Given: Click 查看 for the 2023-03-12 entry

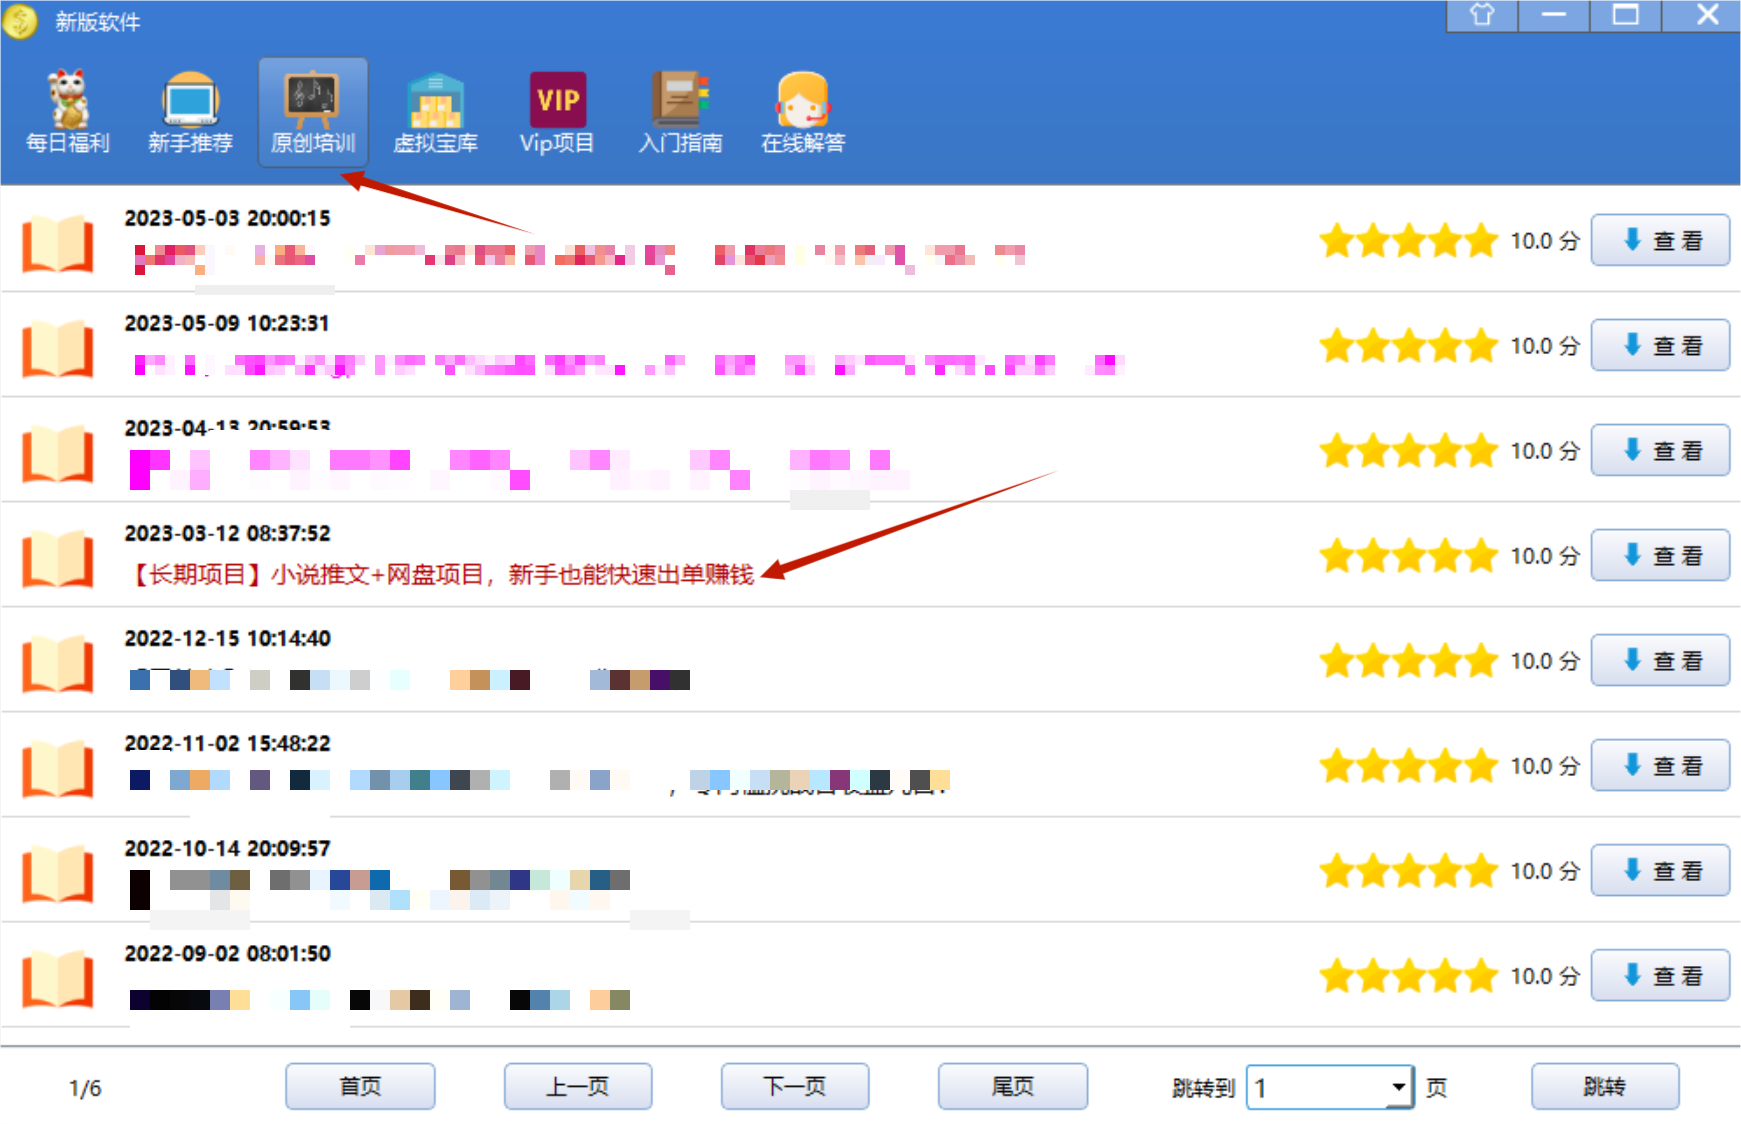Looking at the screenshot, I should click(x=1660, y=556).
